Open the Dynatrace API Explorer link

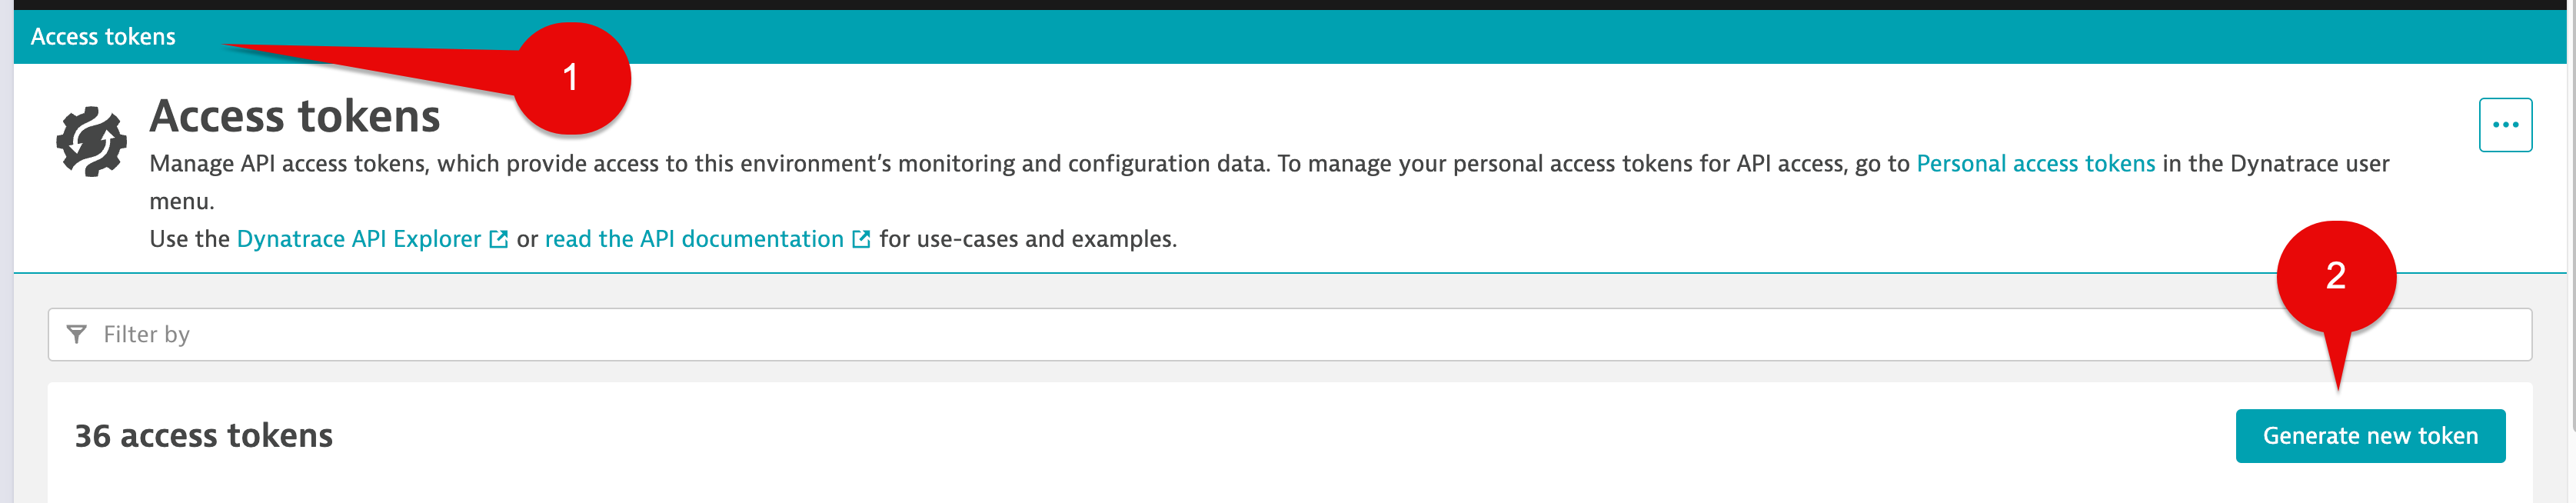(x=359, y=239)
